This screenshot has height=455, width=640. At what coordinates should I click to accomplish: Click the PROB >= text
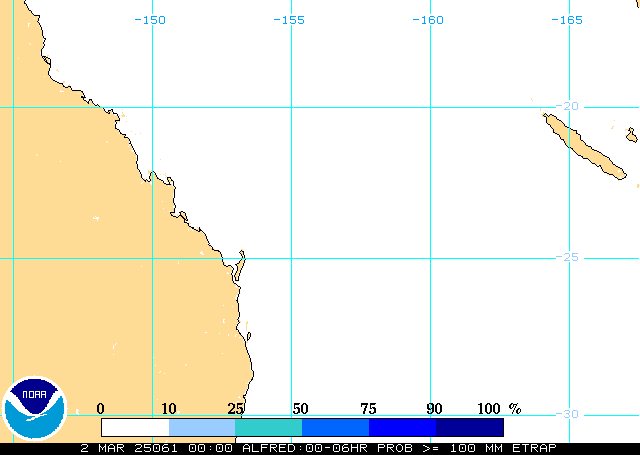point(408,448)
